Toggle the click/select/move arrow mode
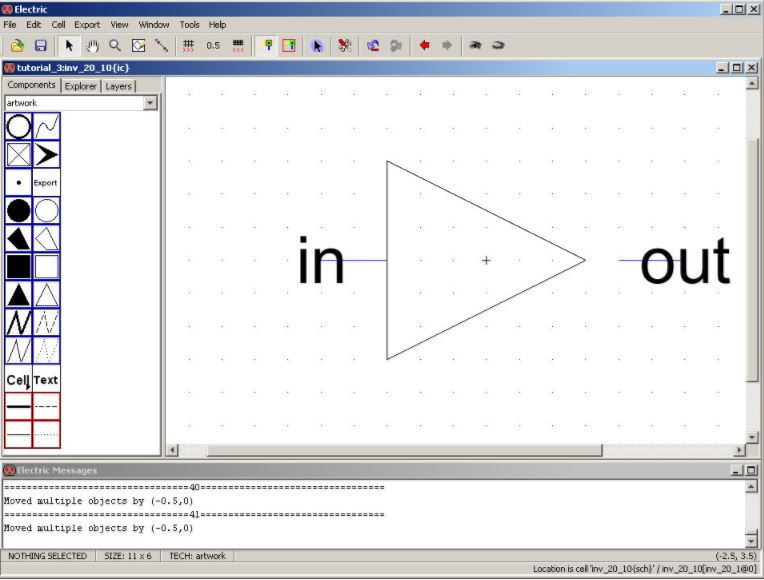Viewport: 764px width, 580px height. [x=69, y=45]
